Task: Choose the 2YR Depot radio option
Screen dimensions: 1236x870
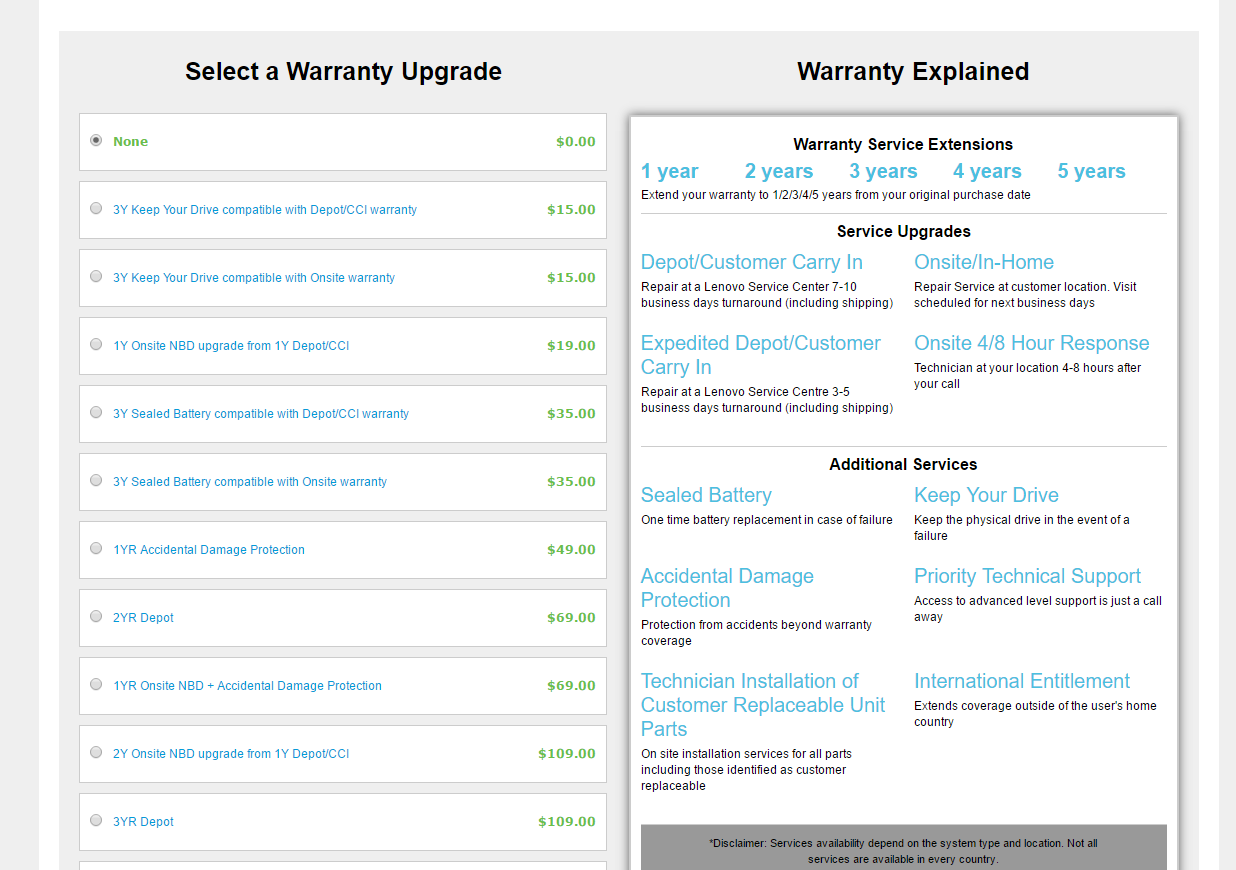Action: point(96,616)
